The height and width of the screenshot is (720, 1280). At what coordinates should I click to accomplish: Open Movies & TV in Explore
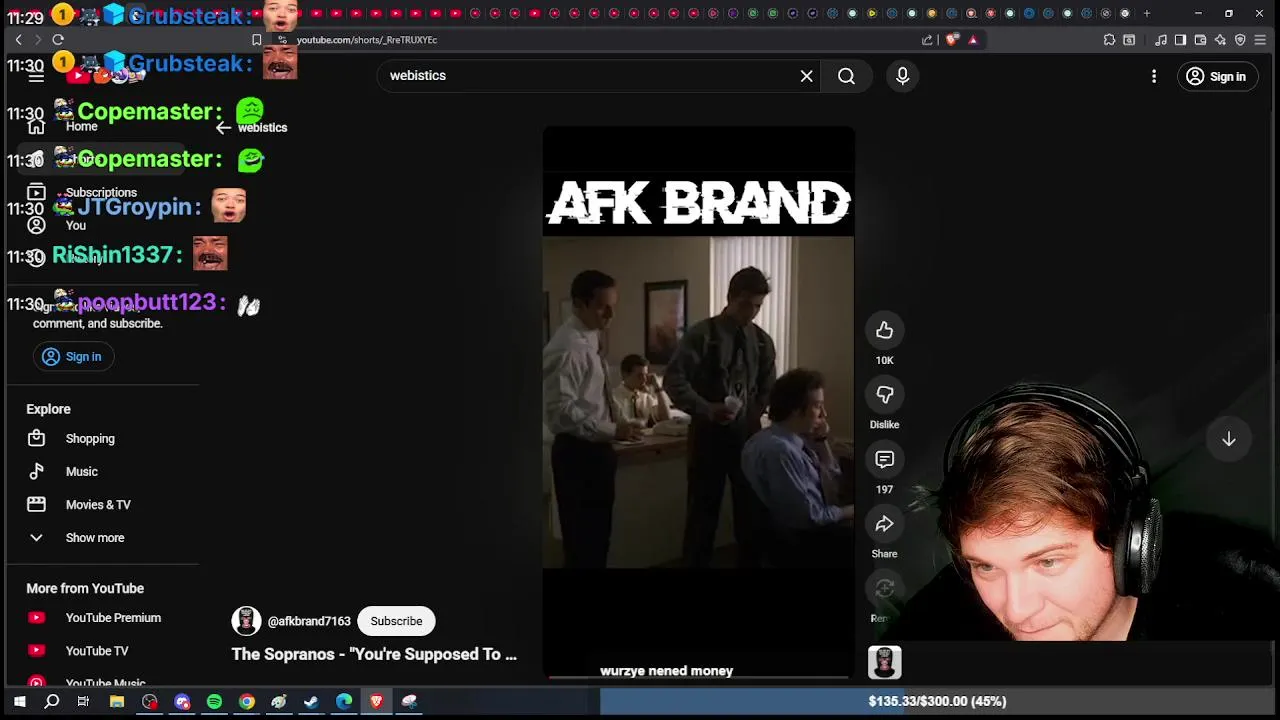pos(98,504)
